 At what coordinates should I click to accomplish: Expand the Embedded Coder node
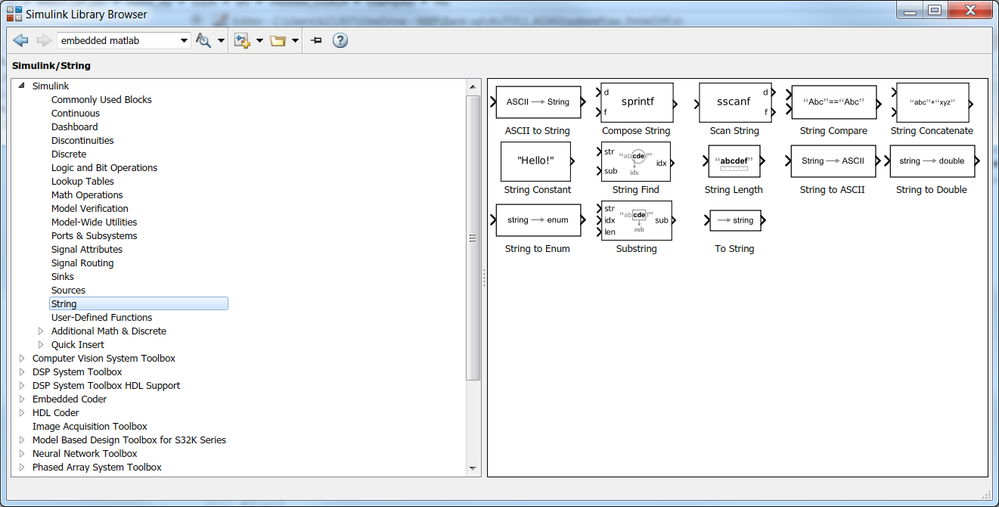click(22, 399)
